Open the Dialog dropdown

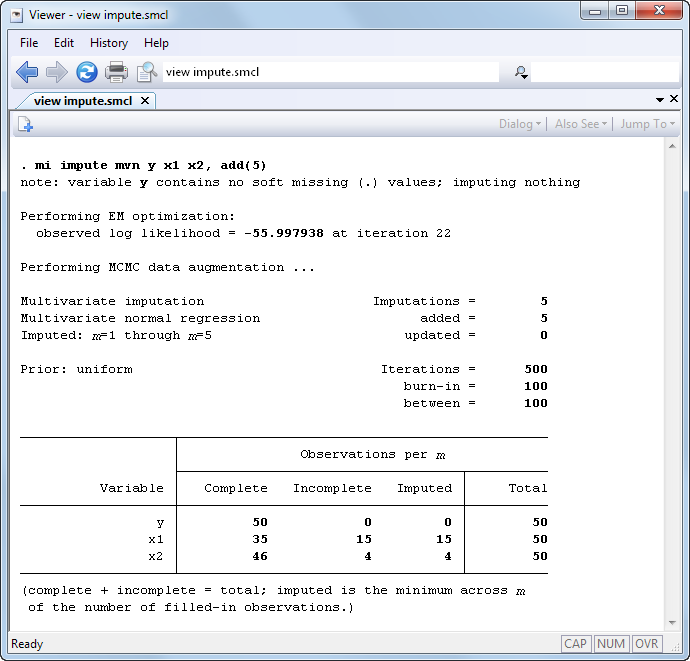pos(519,124)
